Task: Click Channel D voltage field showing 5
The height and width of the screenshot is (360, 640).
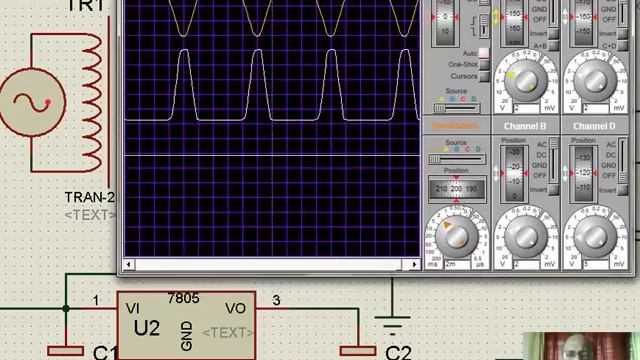Action: [x=596, y=264]
